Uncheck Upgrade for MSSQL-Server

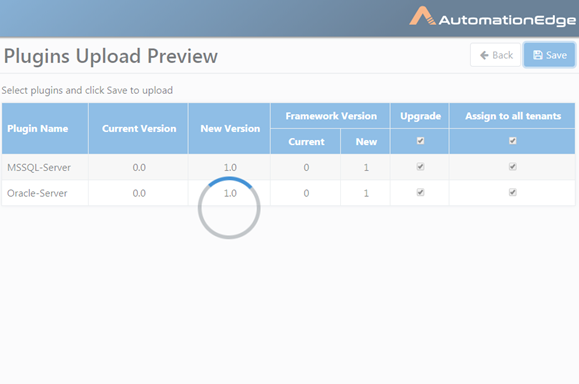coord(420,167)
